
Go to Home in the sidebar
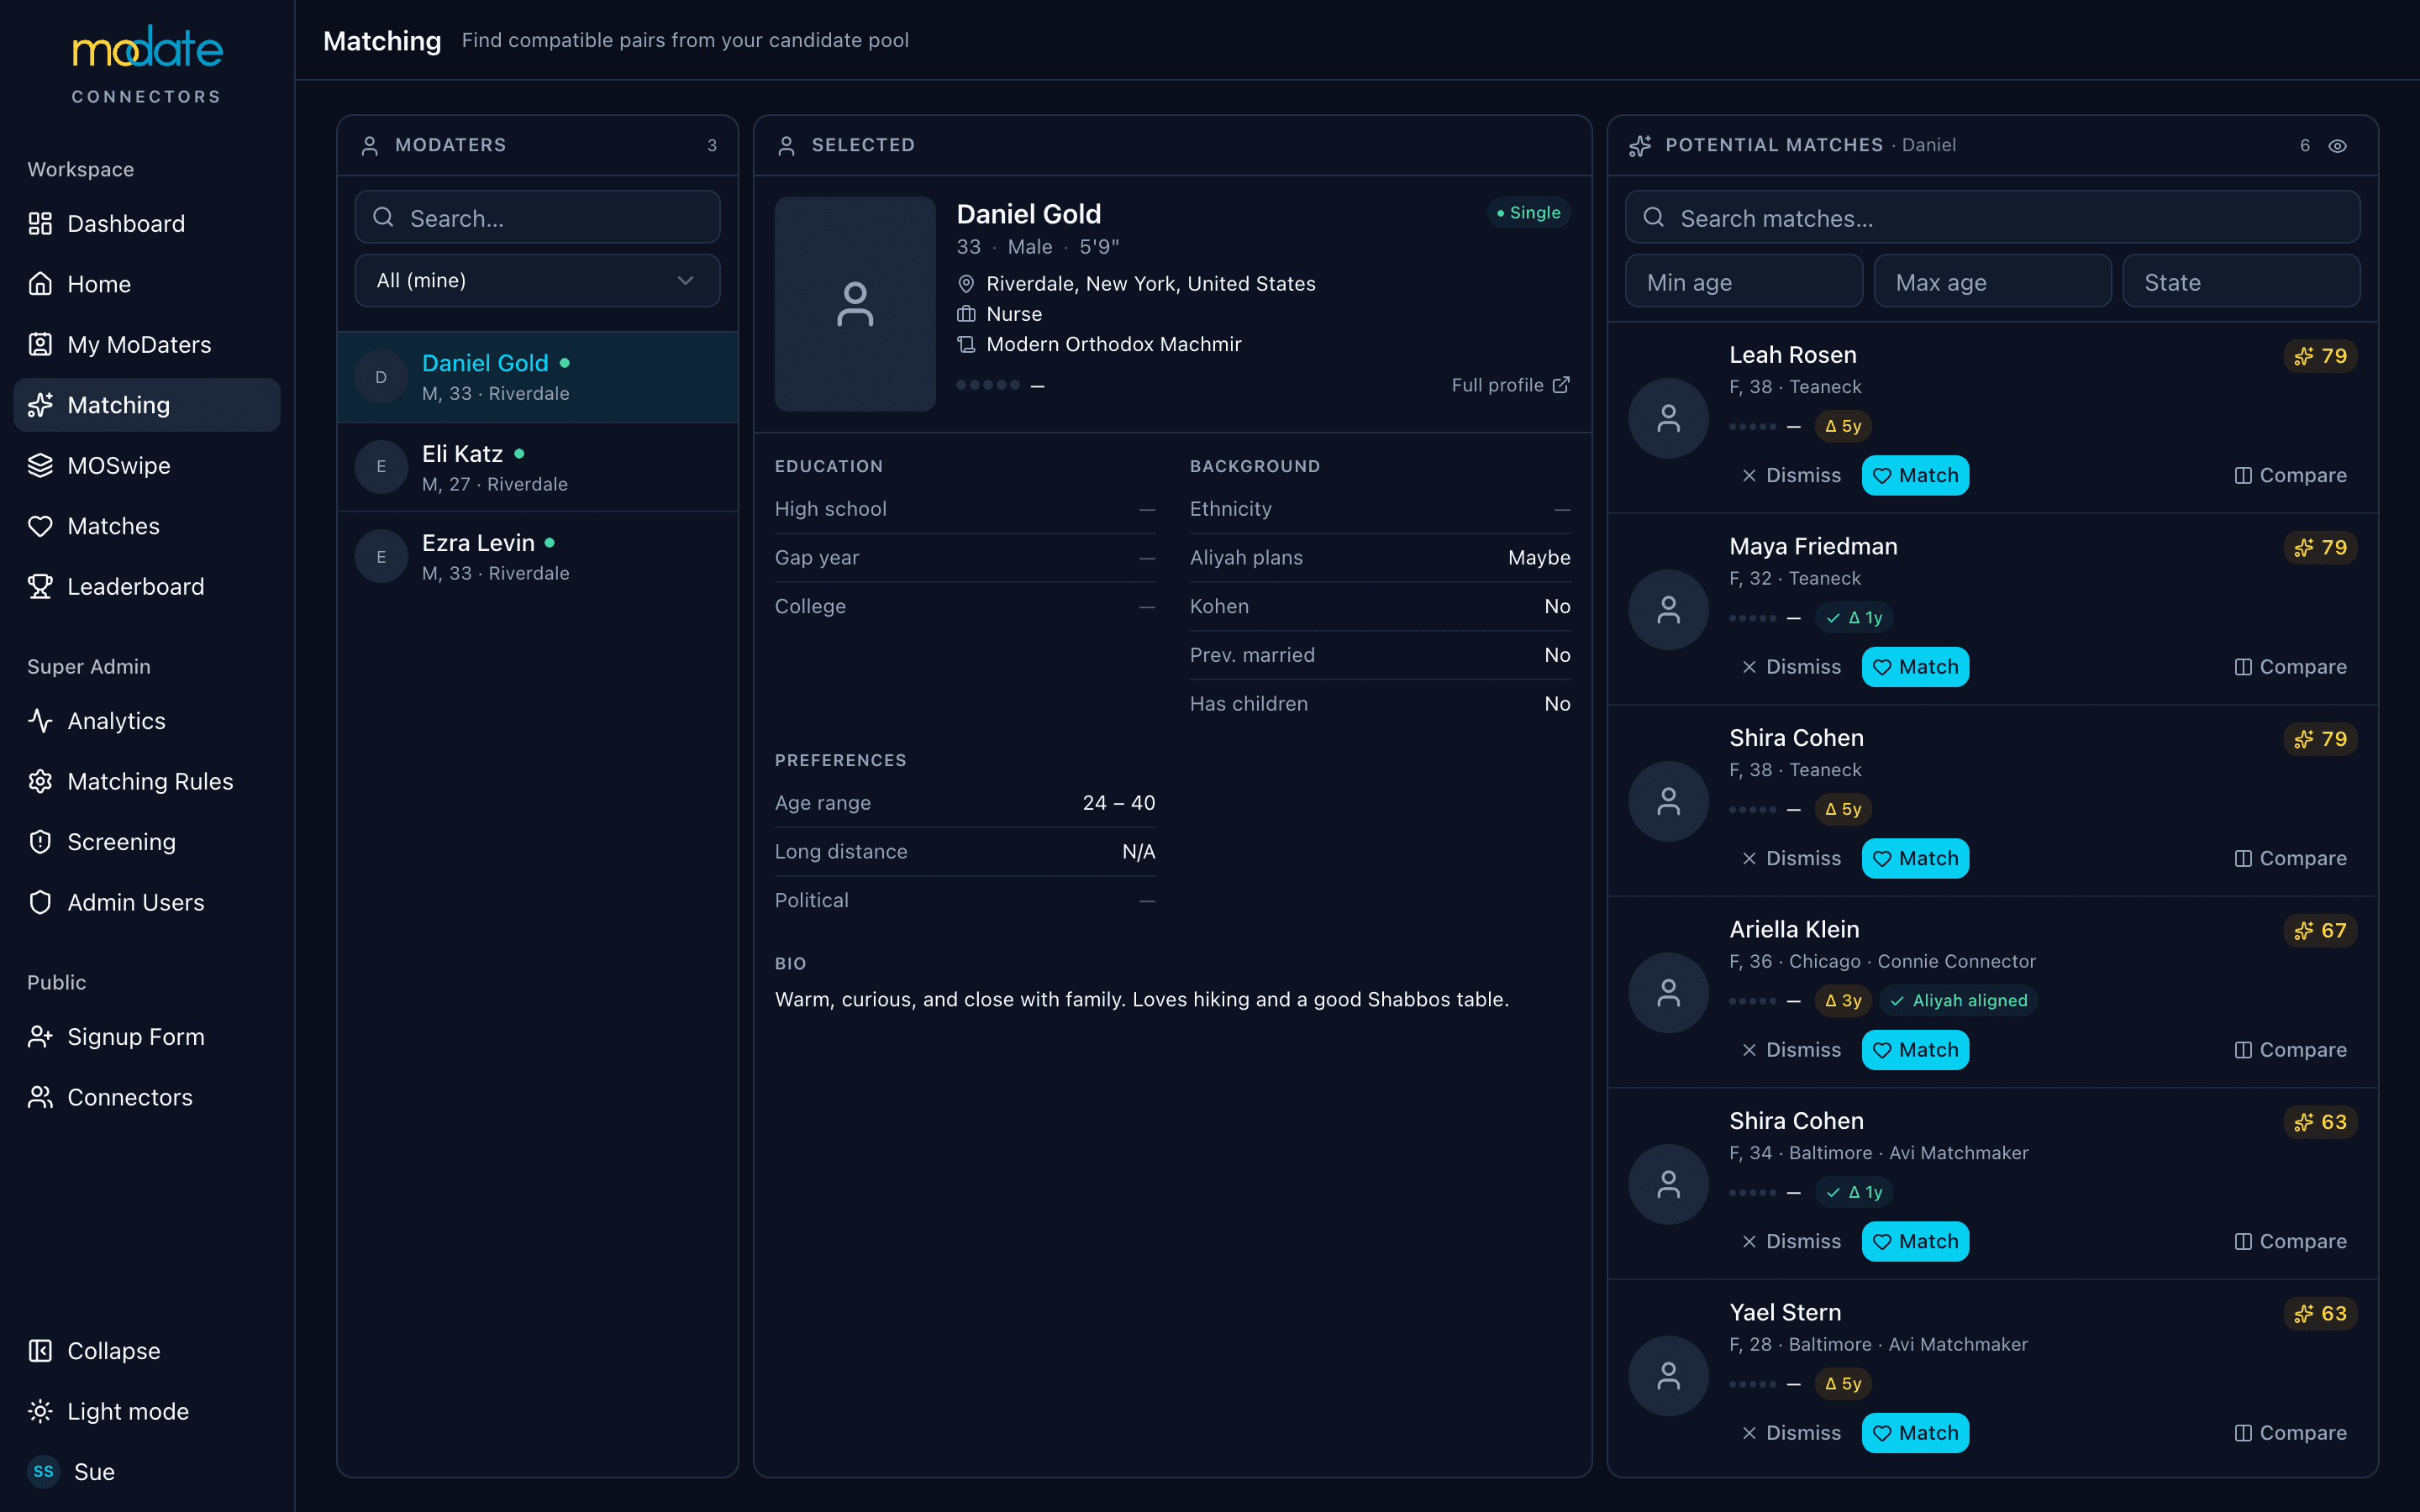click(x=146, y=284)
